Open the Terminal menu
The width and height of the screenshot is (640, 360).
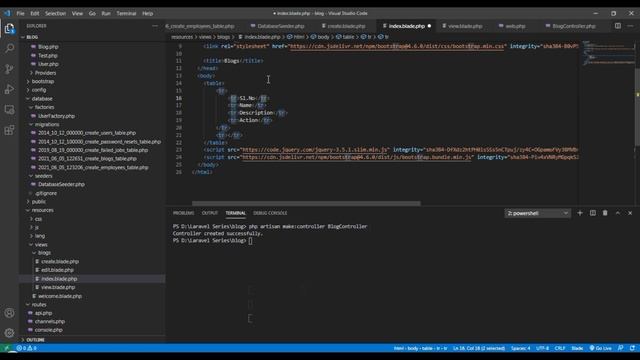(127, 13)
